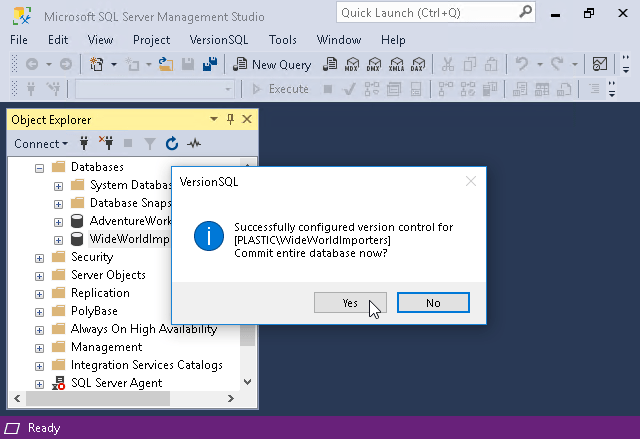Click the Activity Monitor pulse icon in Object Explorer
640x439 pixels.
(194, 143)
